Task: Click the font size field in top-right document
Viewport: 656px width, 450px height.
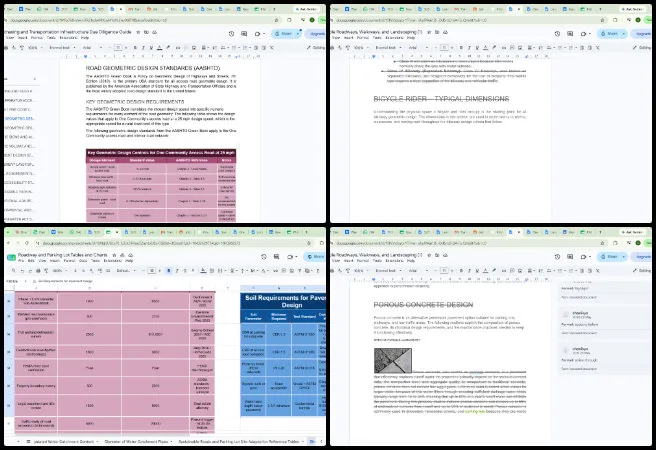Action: click(444, 48)
